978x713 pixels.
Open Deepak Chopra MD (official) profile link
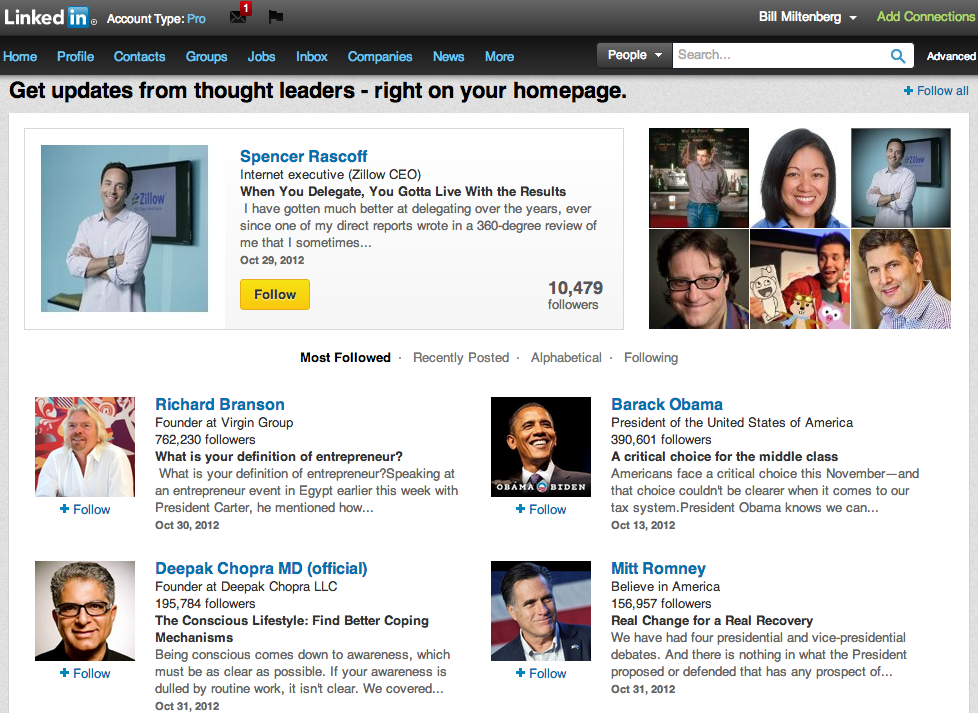pos(261,568)
